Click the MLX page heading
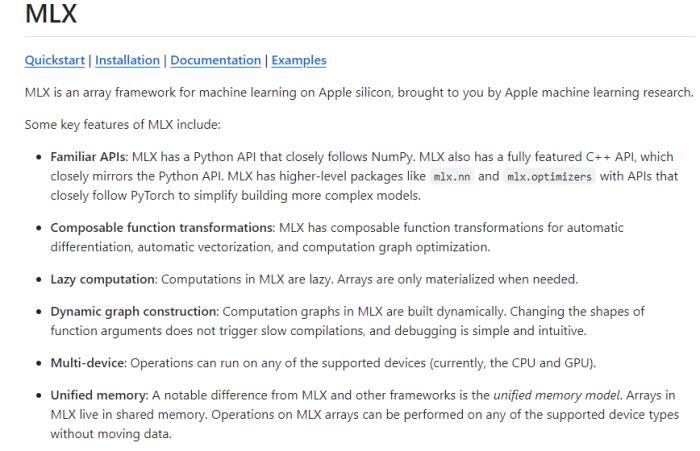700x451 pixels. pos(51,13)
